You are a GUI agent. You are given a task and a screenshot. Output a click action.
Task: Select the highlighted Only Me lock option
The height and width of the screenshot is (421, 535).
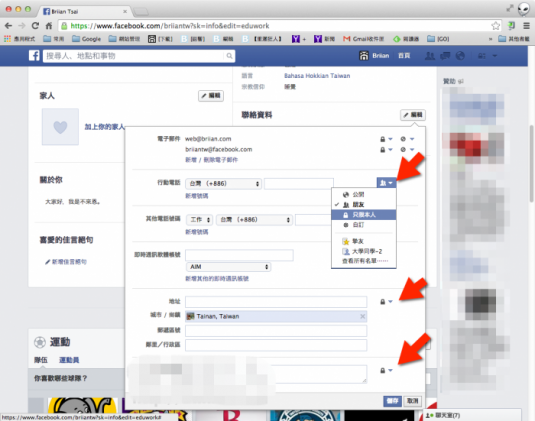click(364, 215)
